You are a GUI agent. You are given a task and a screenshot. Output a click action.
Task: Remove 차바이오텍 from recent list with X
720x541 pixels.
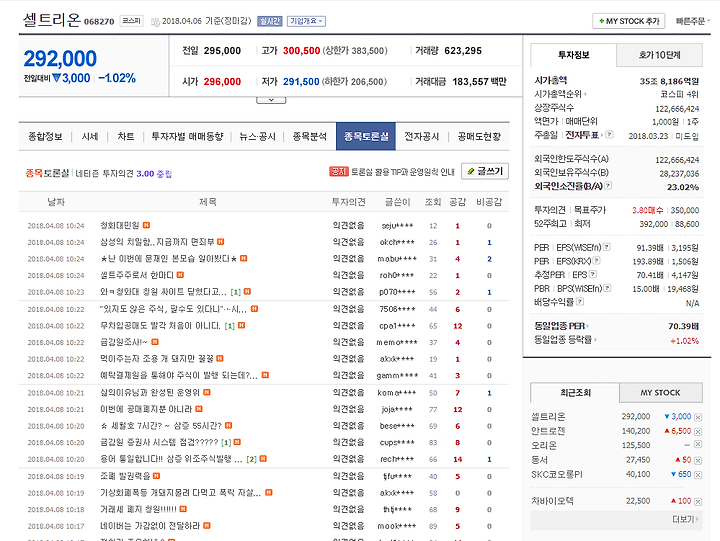tap(698, 502)
